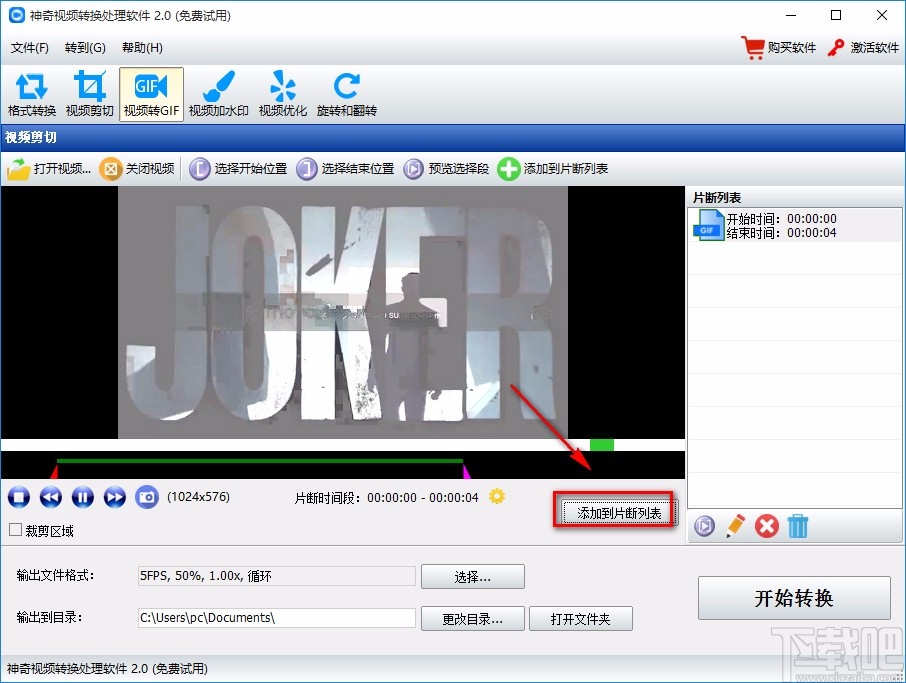Remove selected clip with red X icon

pyautogui.click(x=767, y=526)
